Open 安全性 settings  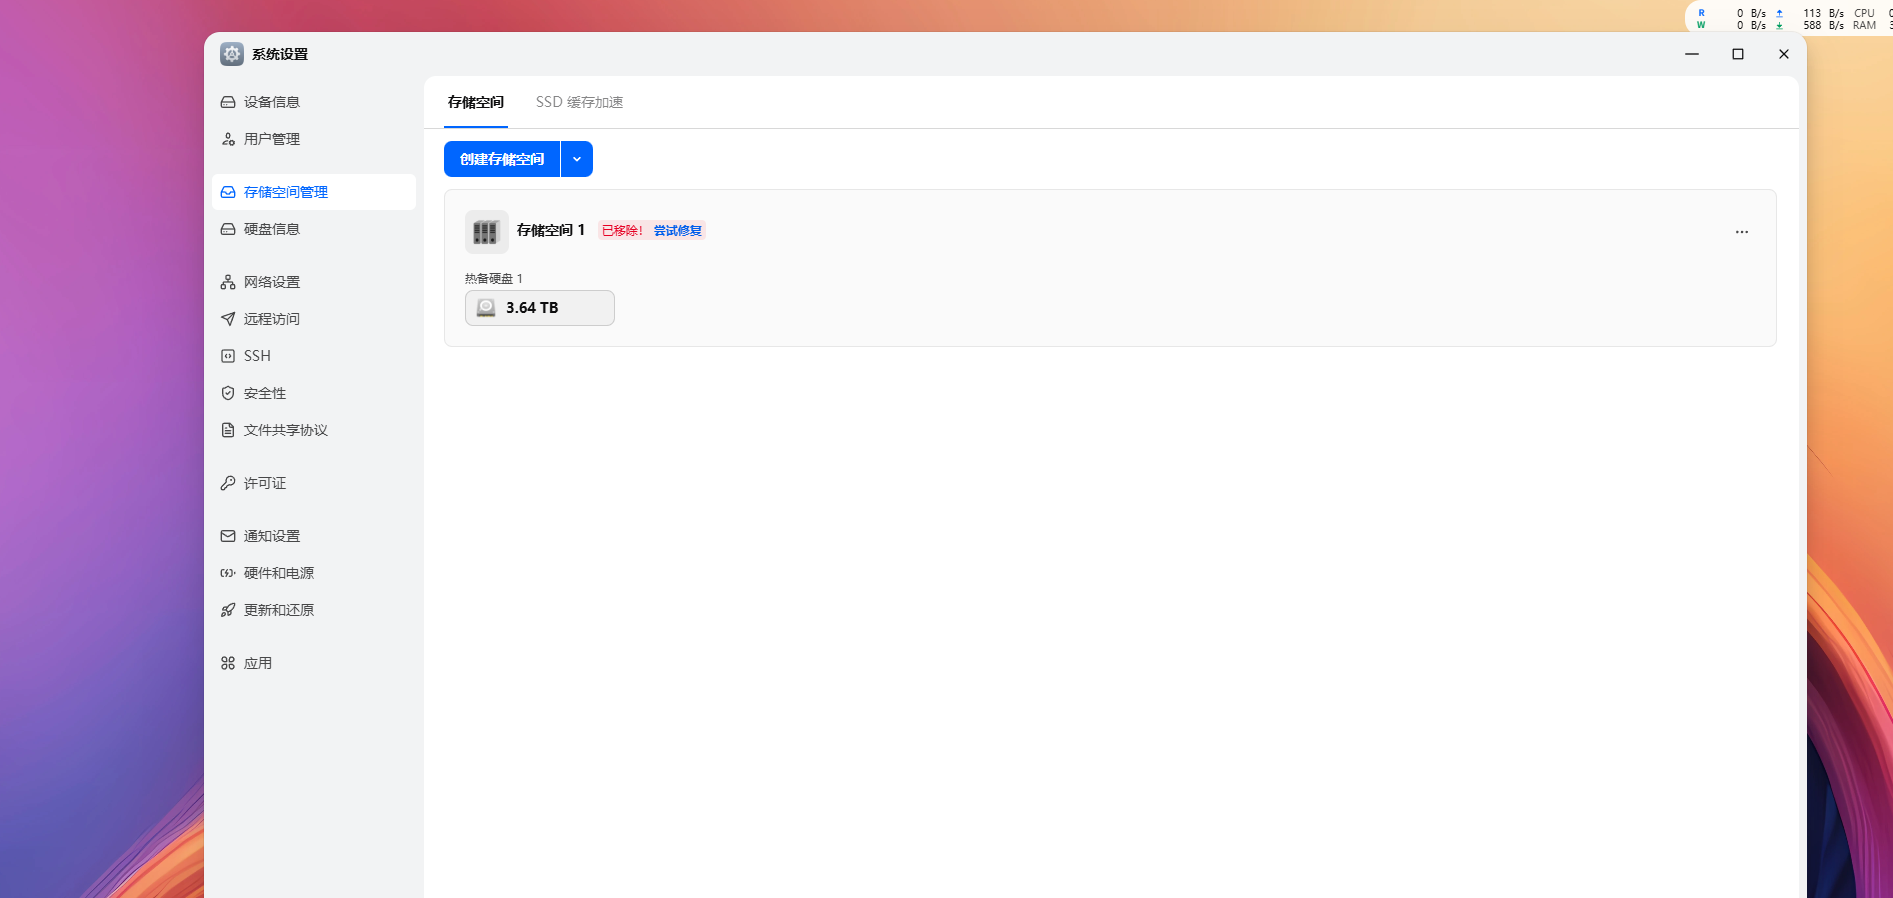(x=314, y=393)
